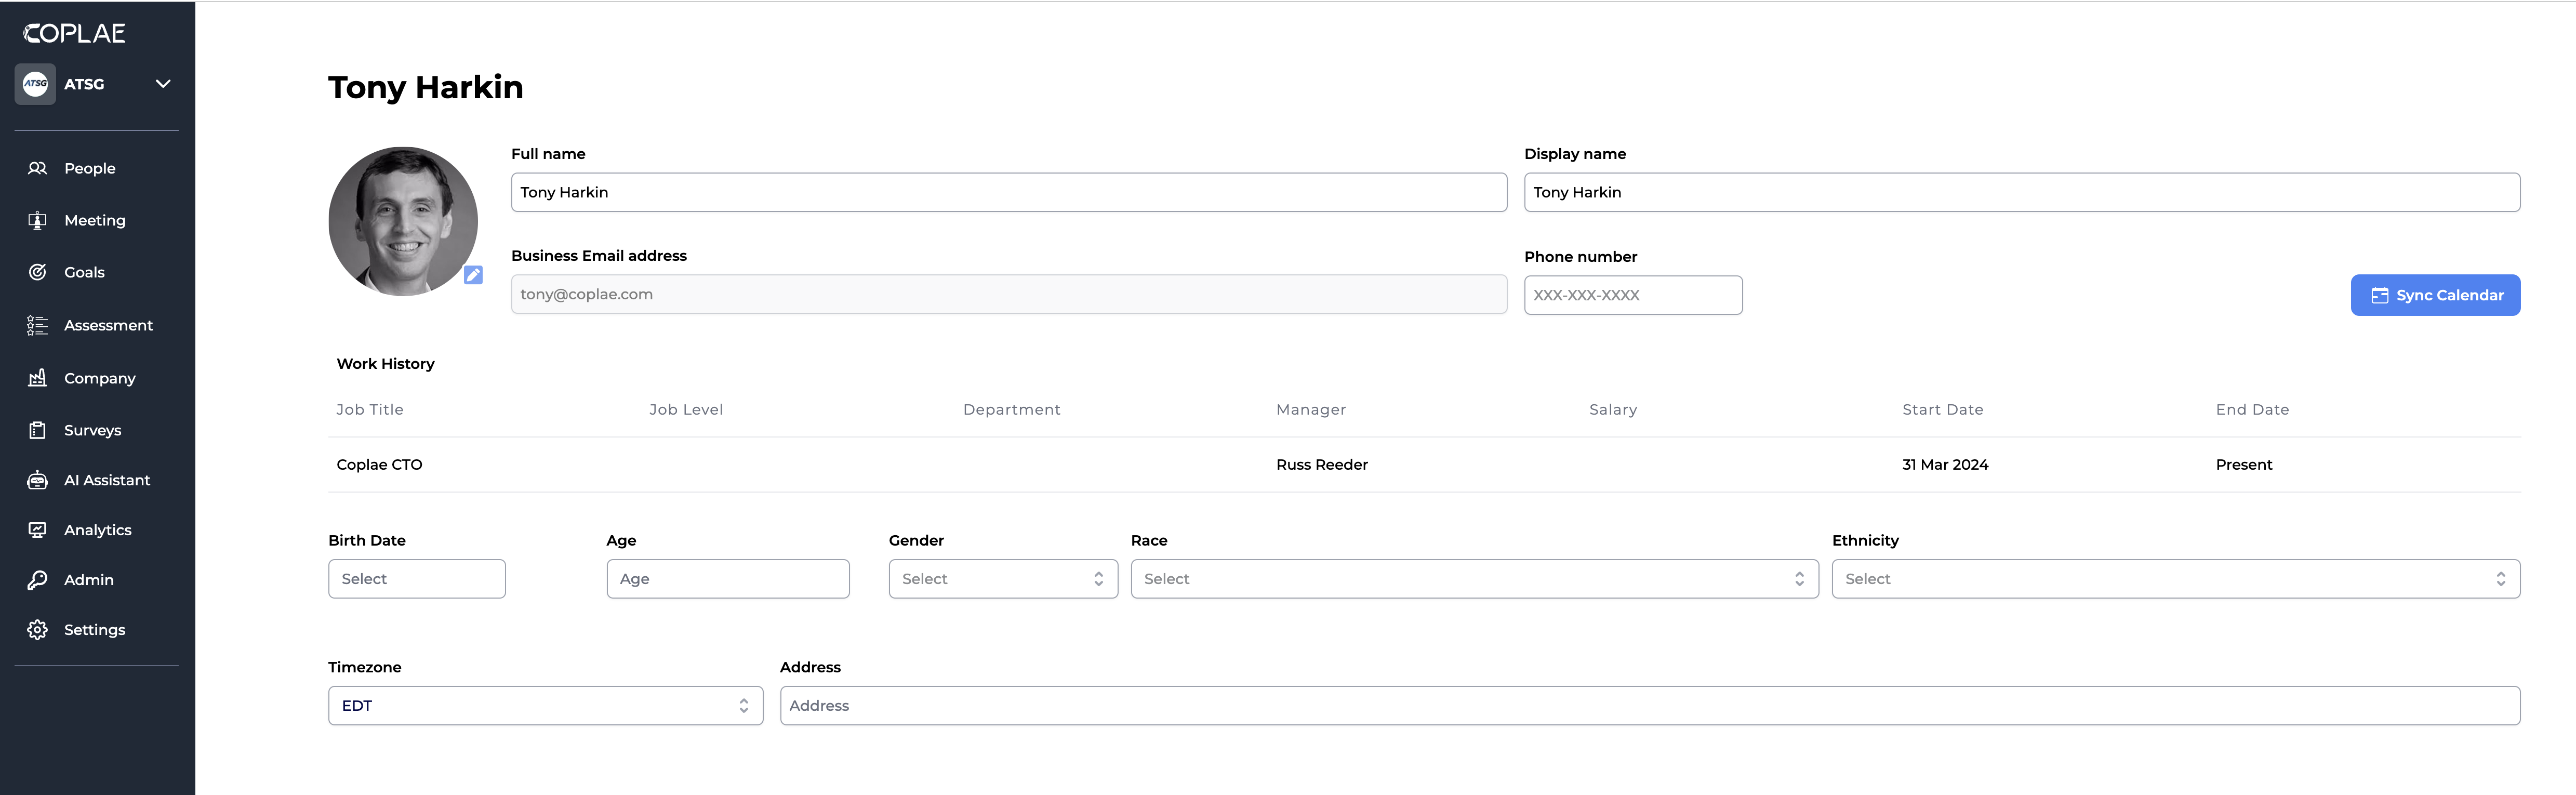Expand the ATSG organization switcher
The height and width of the screenshot is (795, 2576).
click(163, 84)
